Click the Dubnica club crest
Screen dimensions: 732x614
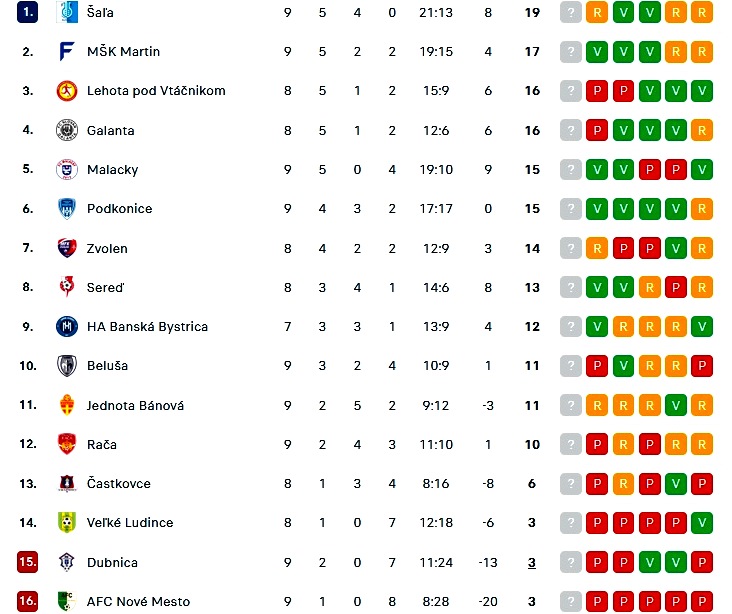tap(67, 562)
